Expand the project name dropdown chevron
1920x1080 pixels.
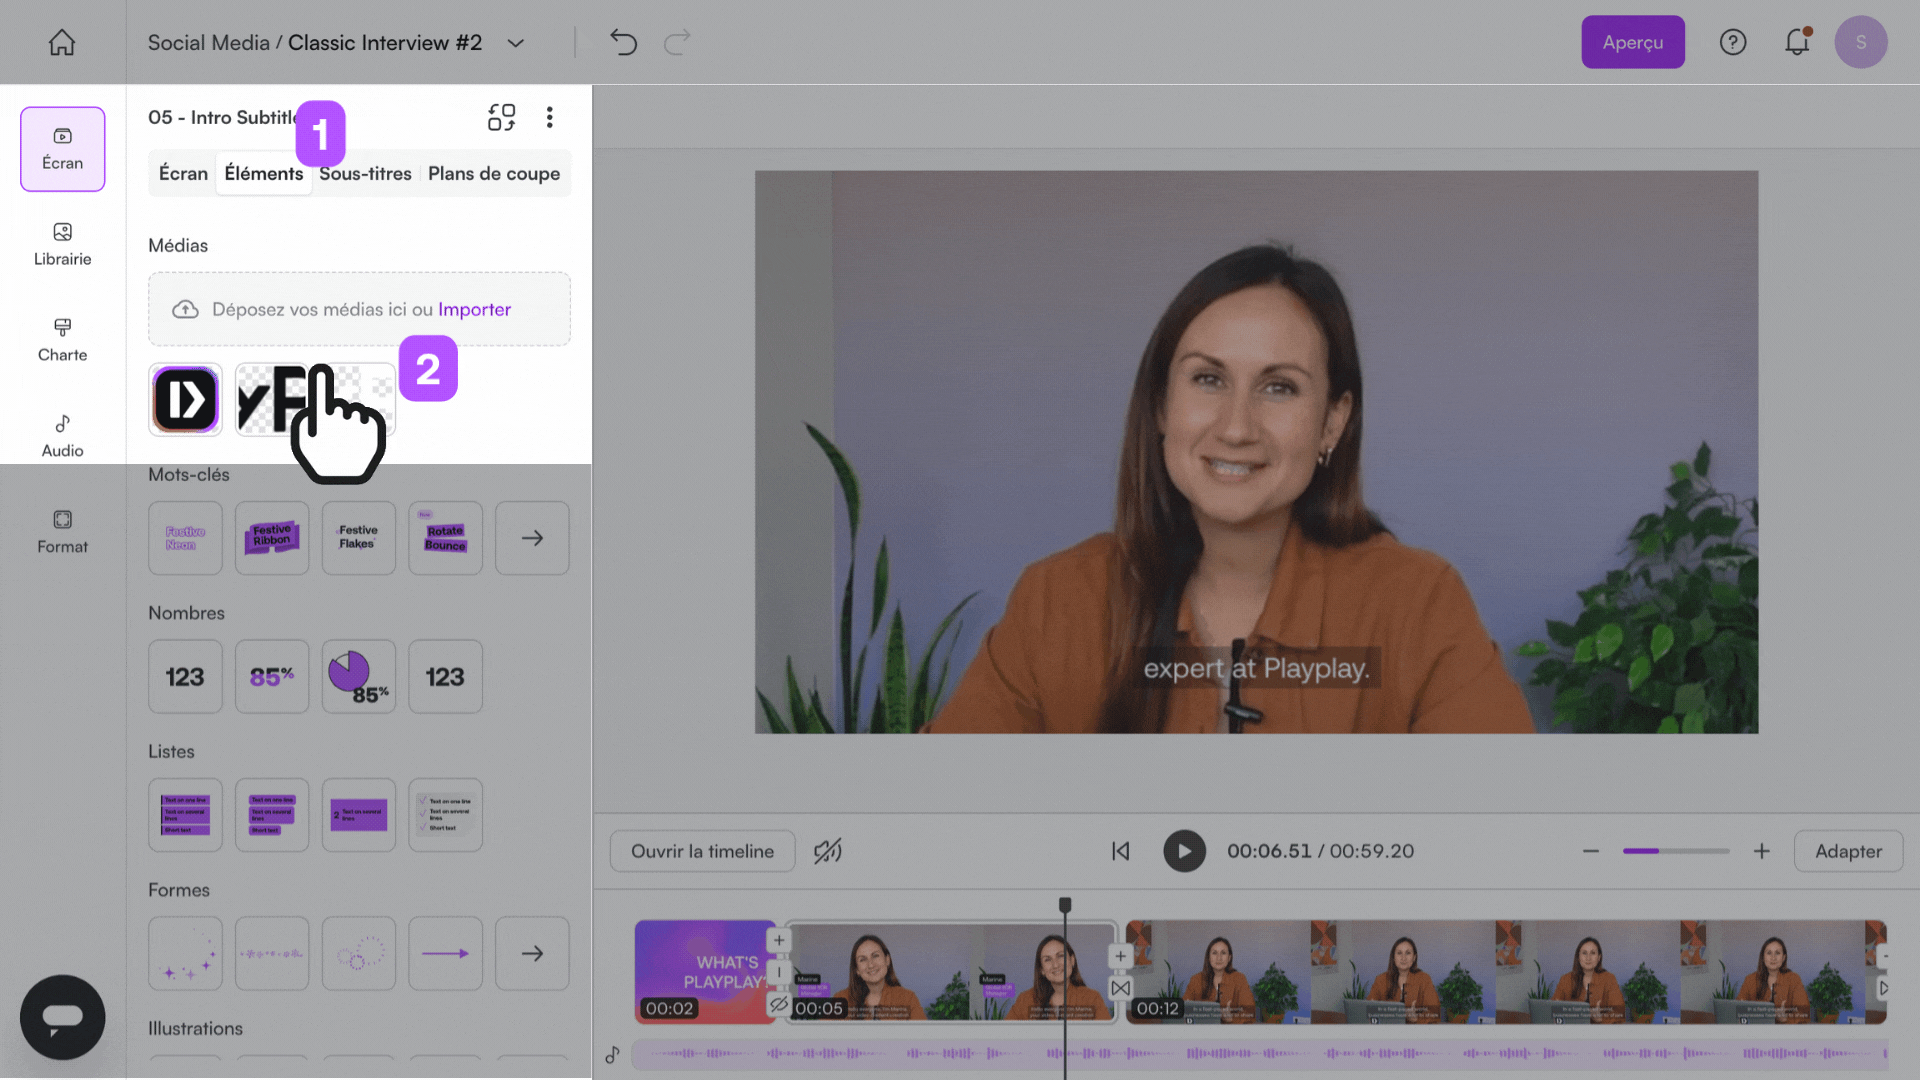click(x=516, y=43)
